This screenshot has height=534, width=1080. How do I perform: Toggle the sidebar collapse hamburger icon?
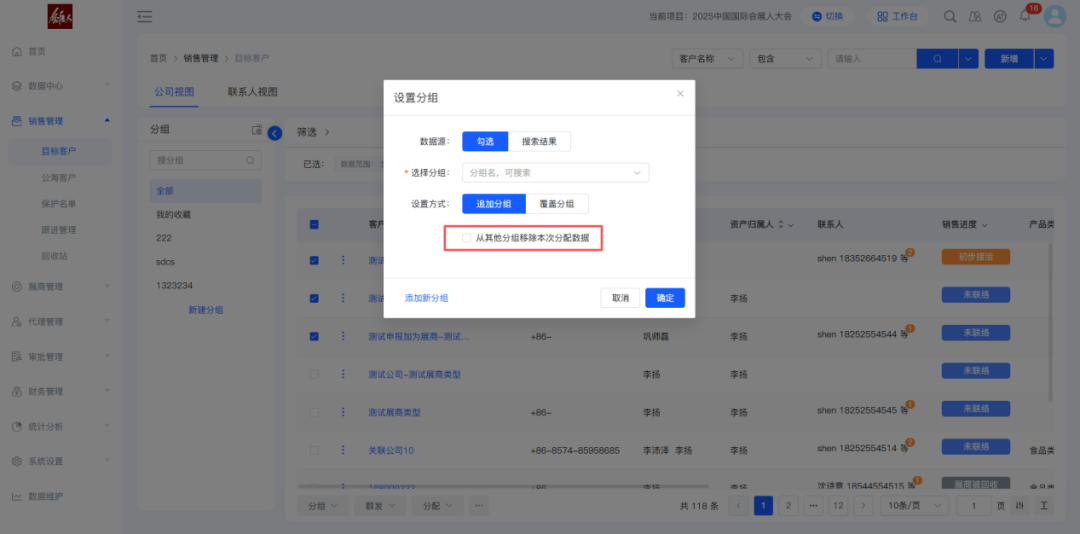145,17
